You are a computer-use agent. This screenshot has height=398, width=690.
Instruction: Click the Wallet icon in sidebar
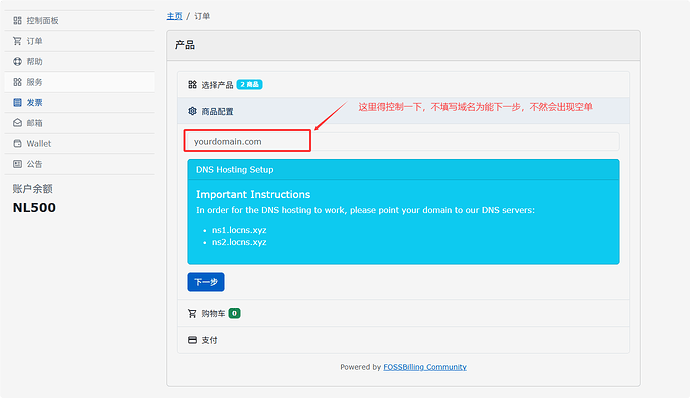17,144
